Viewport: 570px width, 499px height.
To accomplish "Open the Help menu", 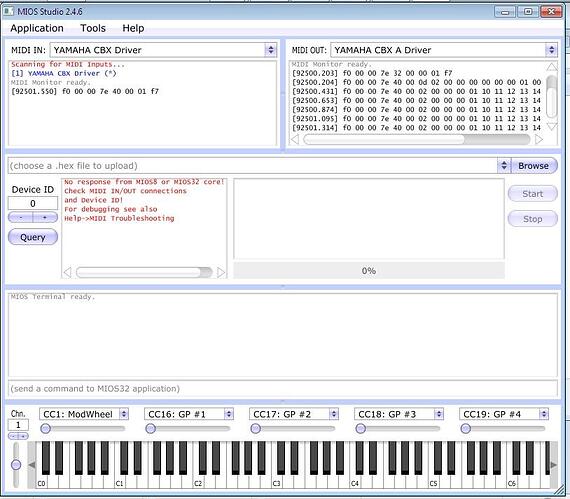I will [133, 28].
